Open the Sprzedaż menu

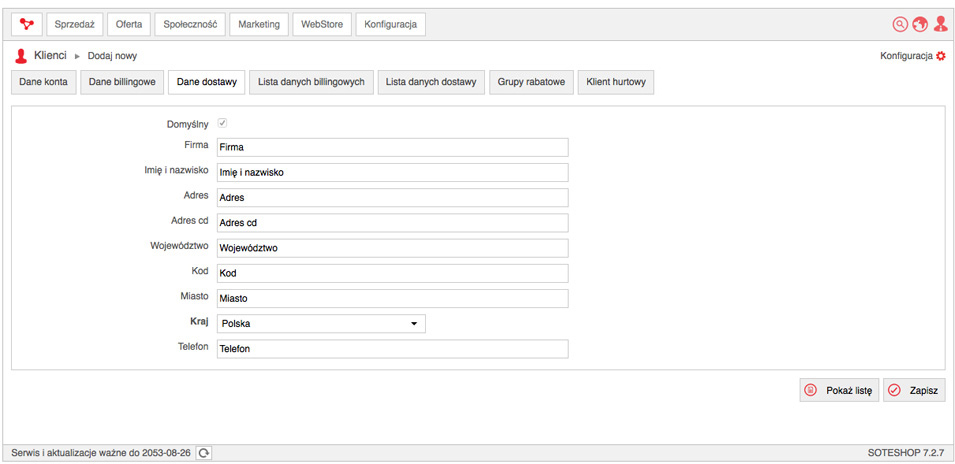pos(75,24)
